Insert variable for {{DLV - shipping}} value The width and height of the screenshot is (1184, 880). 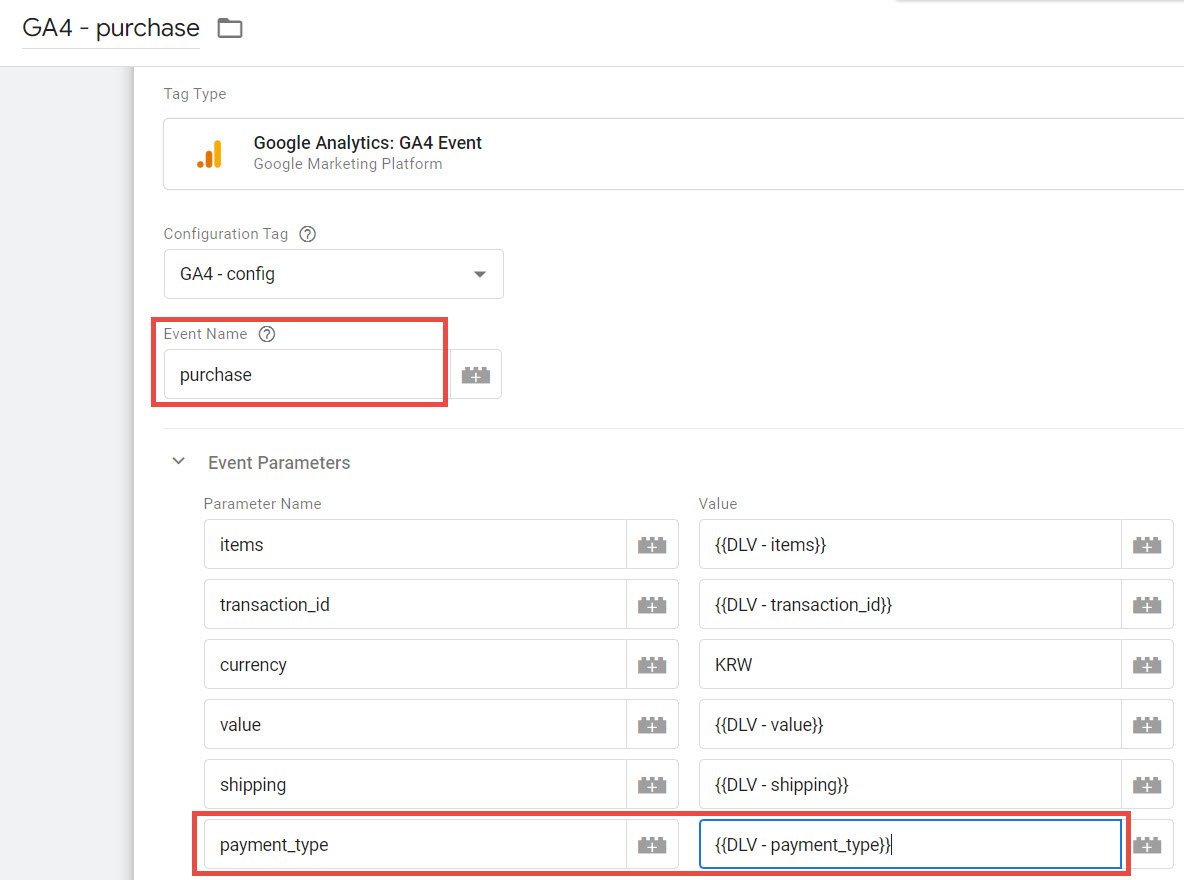tap(1147, 785)
